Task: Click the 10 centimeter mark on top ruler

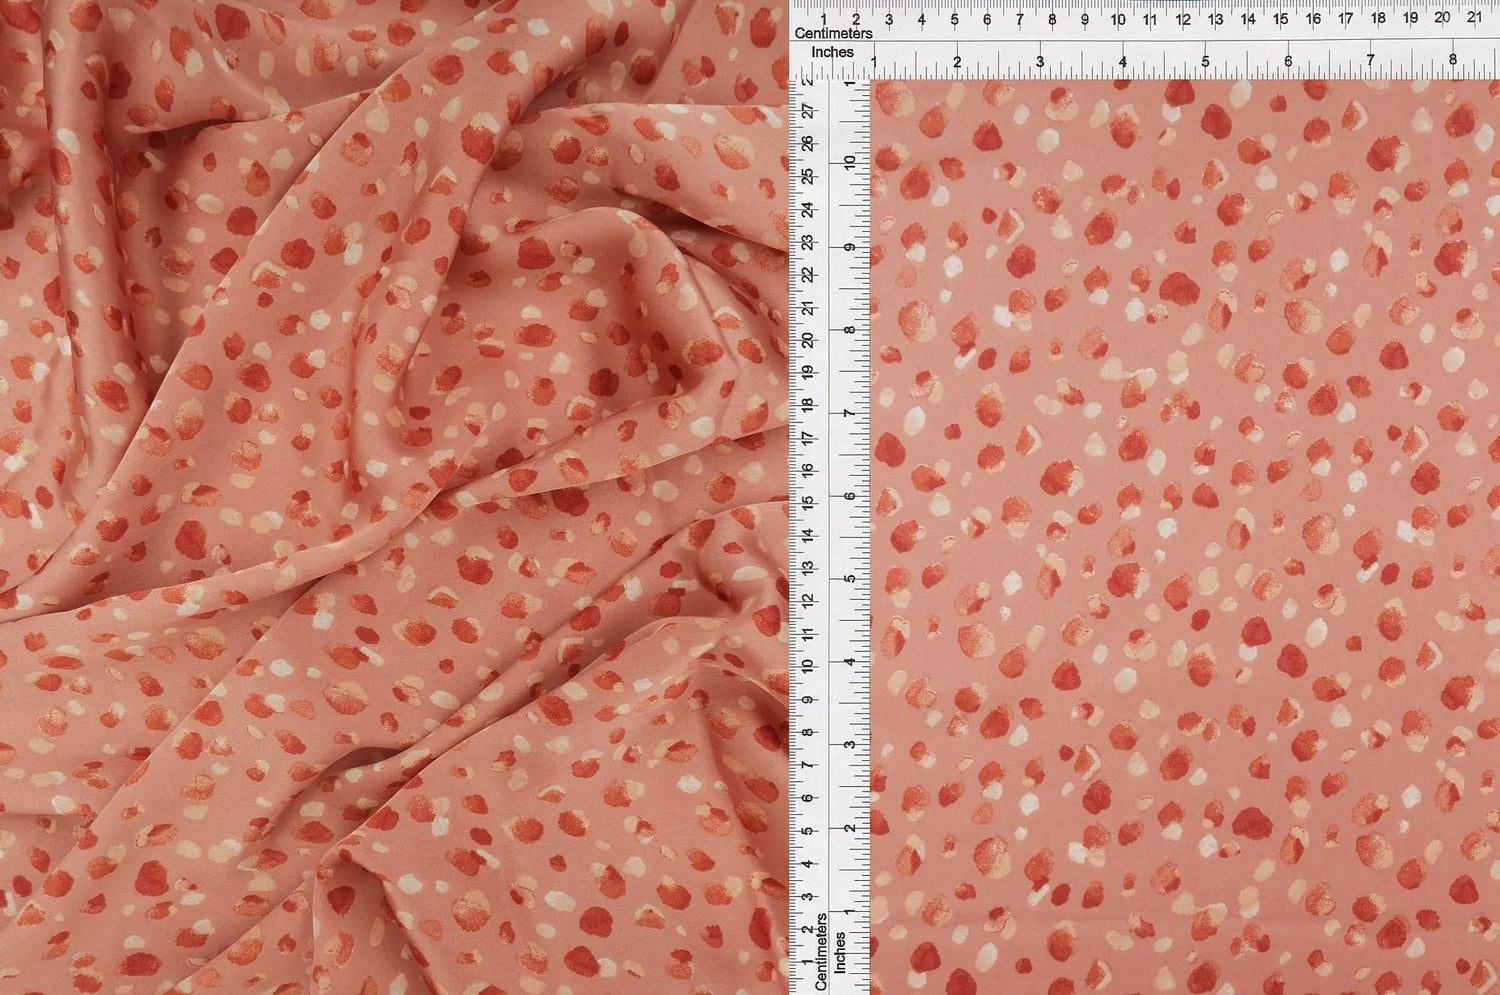Action: (1117, 18)
